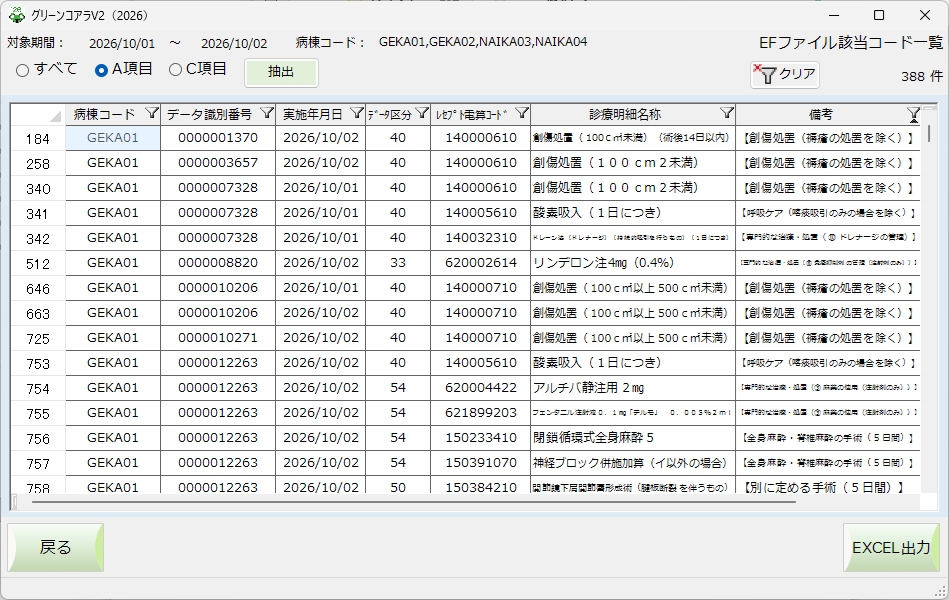Click the 病棟コード column header
Screen dimensions: 949x600
click(113, 114)
